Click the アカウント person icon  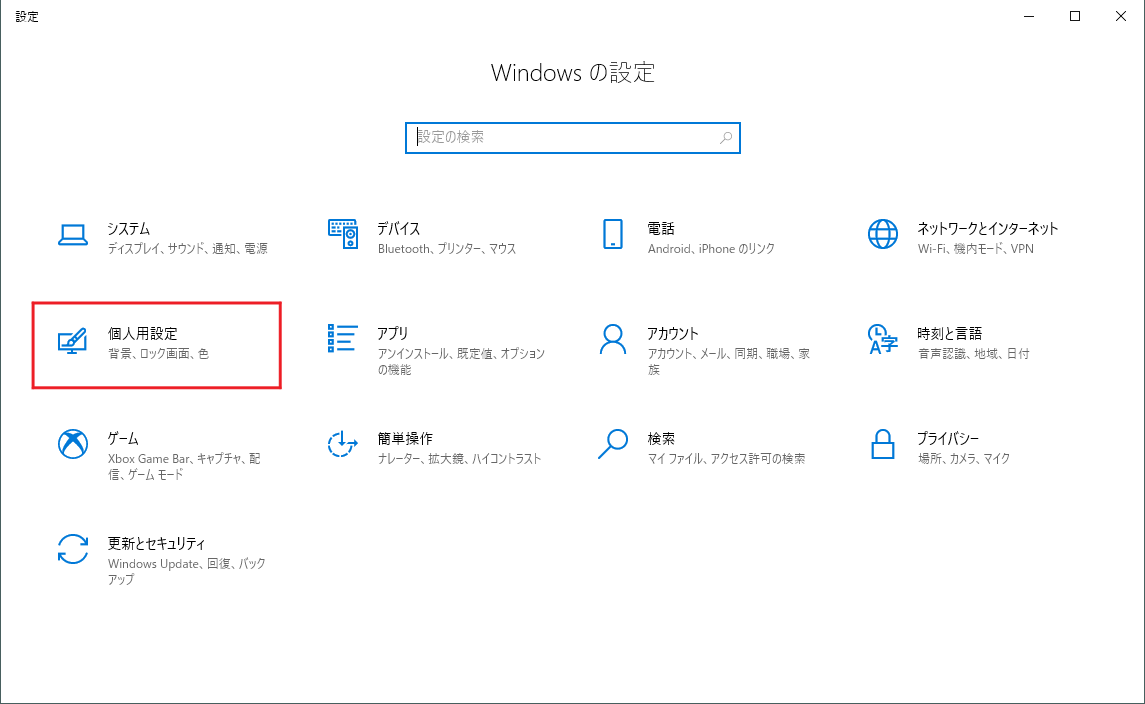pyautogui.click(x=613, y=340)
